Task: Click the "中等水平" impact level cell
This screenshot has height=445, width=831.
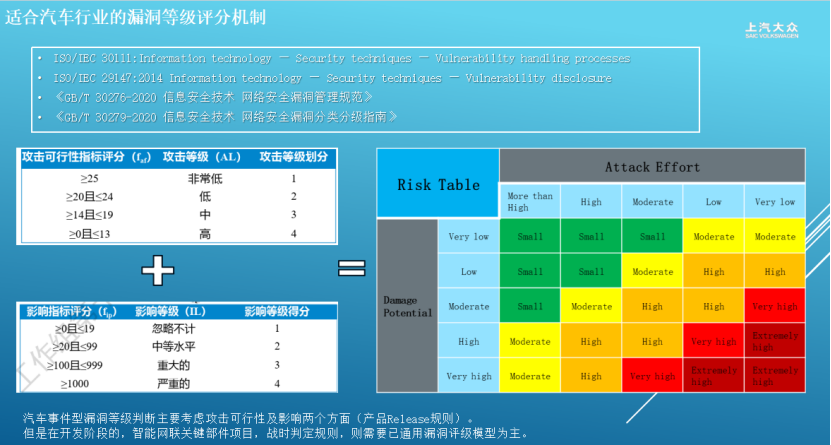Action: pyautogui.click(x=173, y=347)
